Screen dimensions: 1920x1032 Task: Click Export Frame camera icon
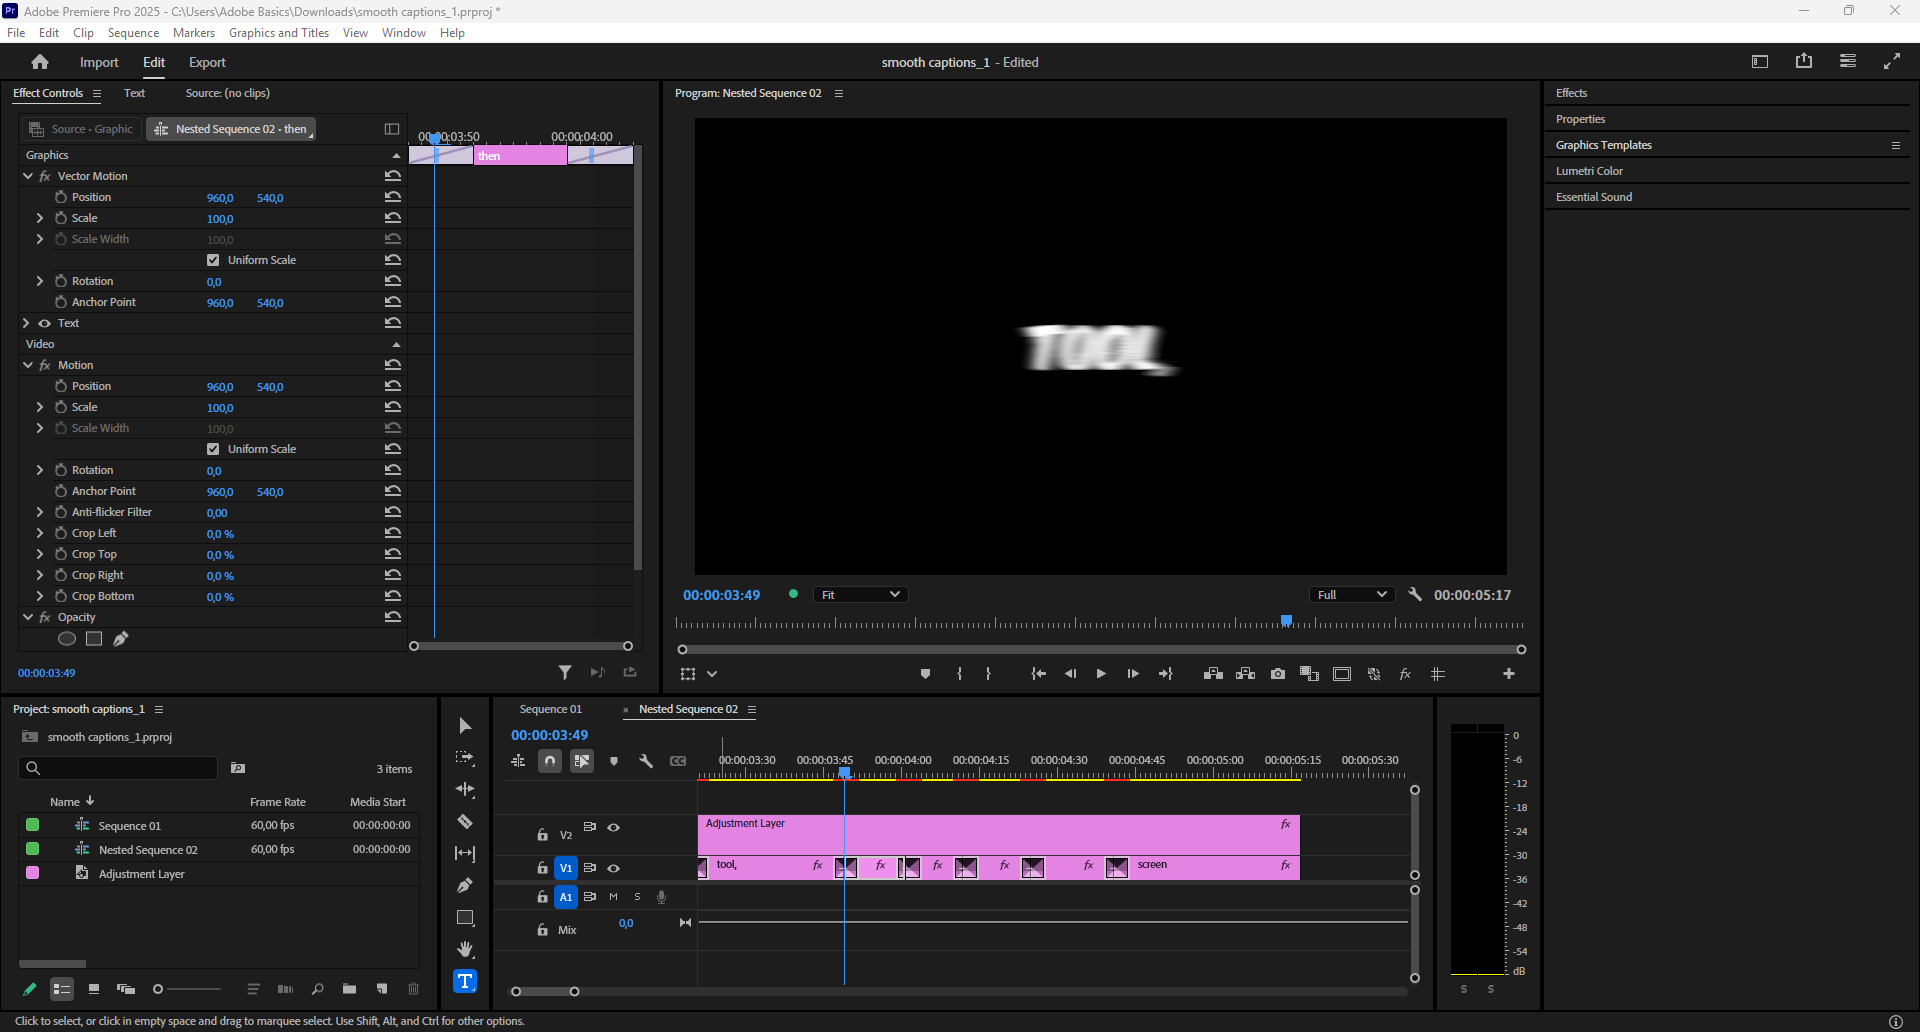coord(1278,674)
